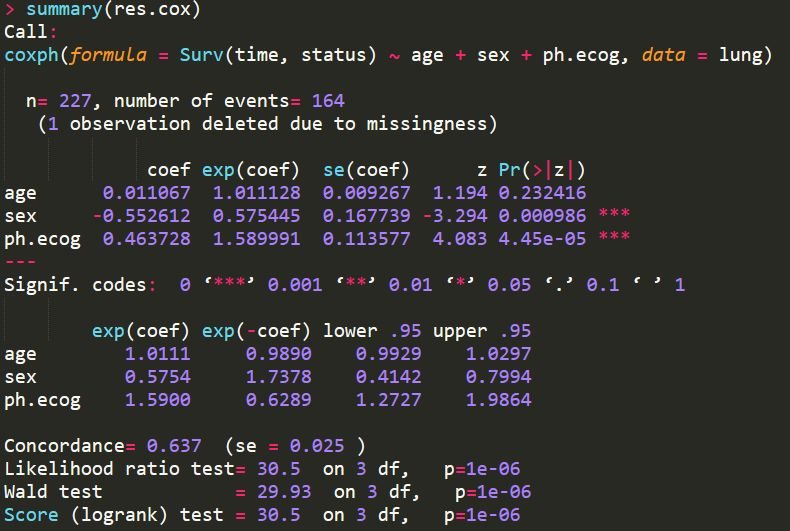Select the Score (logrank) p=1e-06 value
790x531 pixels.
482,515
